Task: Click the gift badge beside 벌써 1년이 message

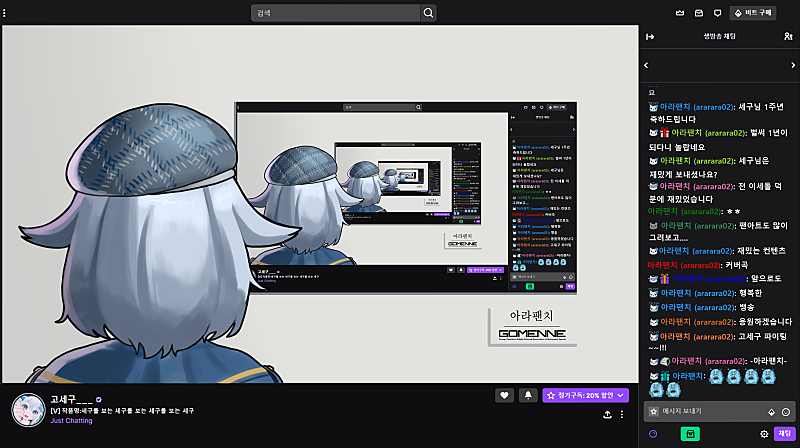Action: (664, 133)
